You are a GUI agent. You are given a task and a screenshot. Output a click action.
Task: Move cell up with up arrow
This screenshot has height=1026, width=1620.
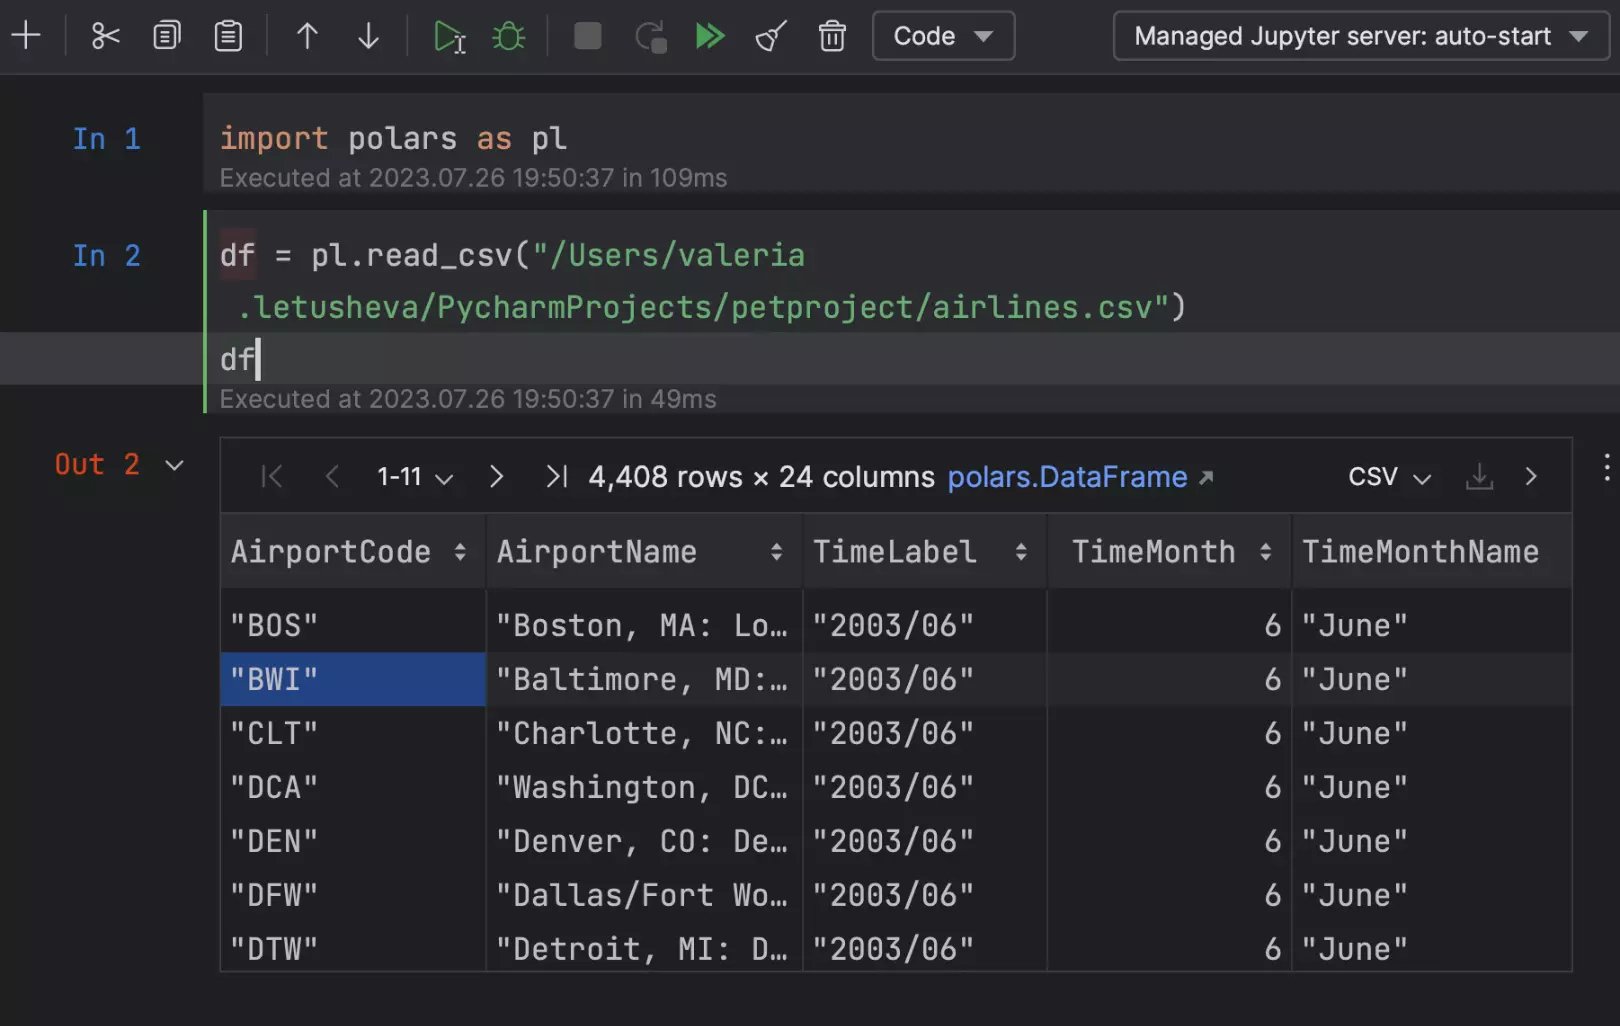(x=307, y=36)
